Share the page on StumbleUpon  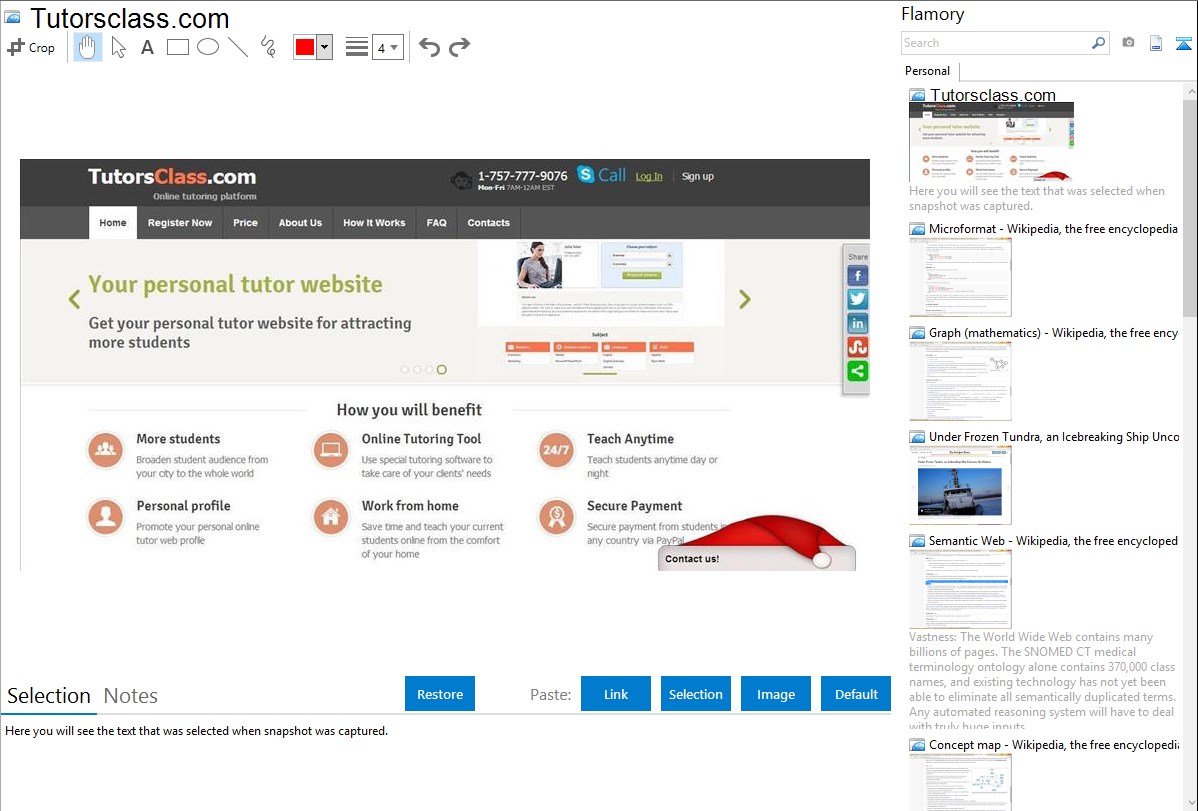tap(857, 347)
